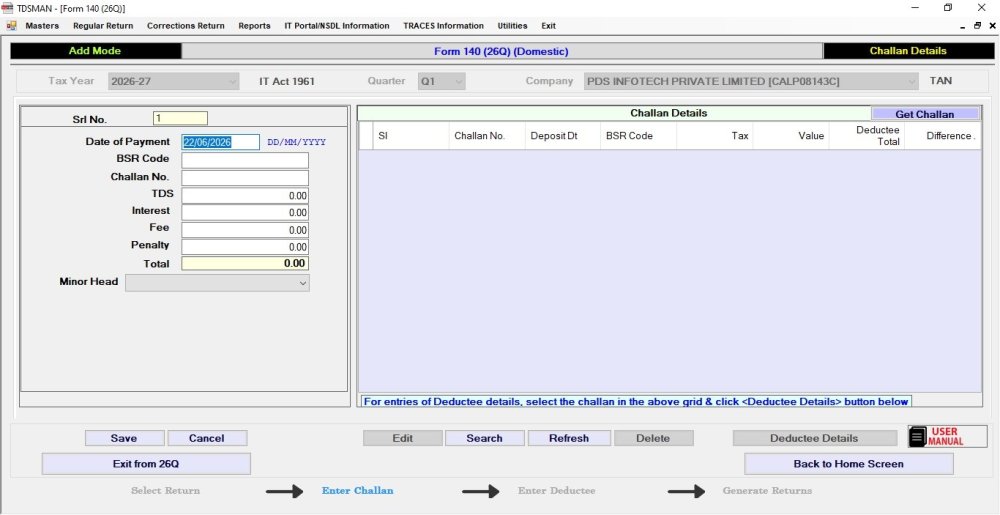This screenshot has width=1000, height=515.
Task: Expand the Company dropdown
Action: point(912,82)
